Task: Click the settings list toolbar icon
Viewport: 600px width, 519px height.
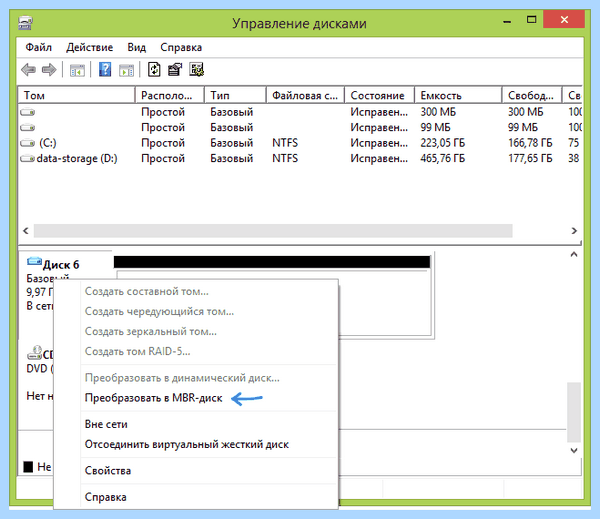Action: coord(197,70)
